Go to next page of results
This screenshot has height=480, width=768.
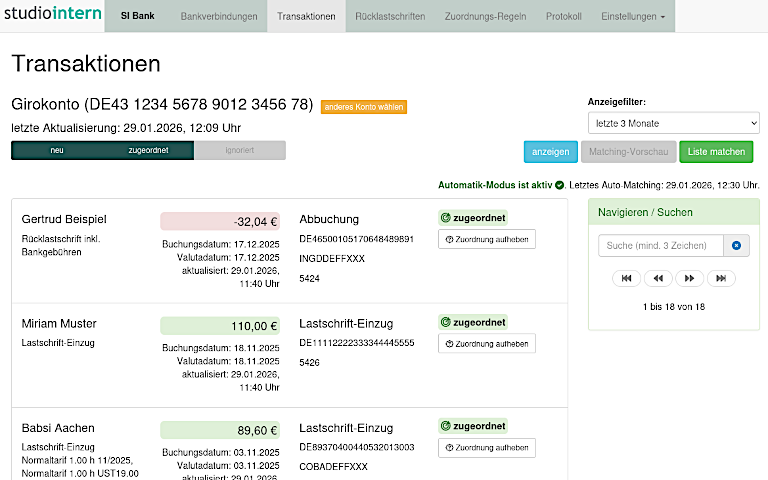click(689, 278)
